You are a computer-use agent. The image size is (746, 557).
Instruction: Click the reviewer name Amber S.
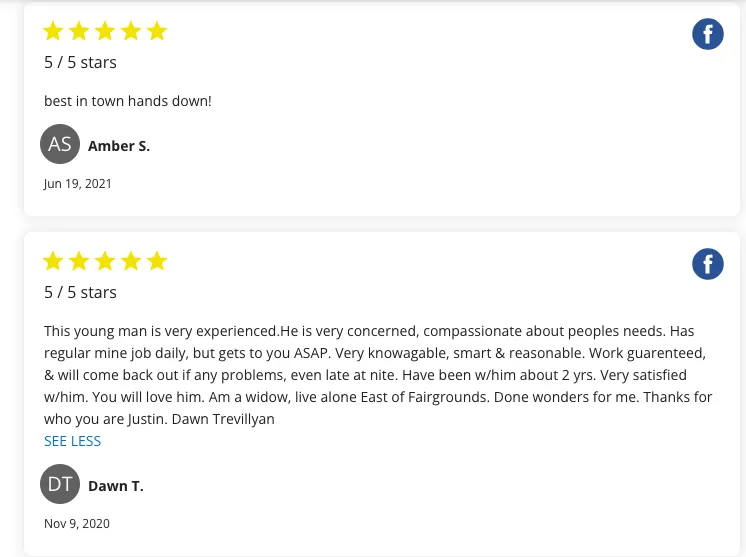119,146
